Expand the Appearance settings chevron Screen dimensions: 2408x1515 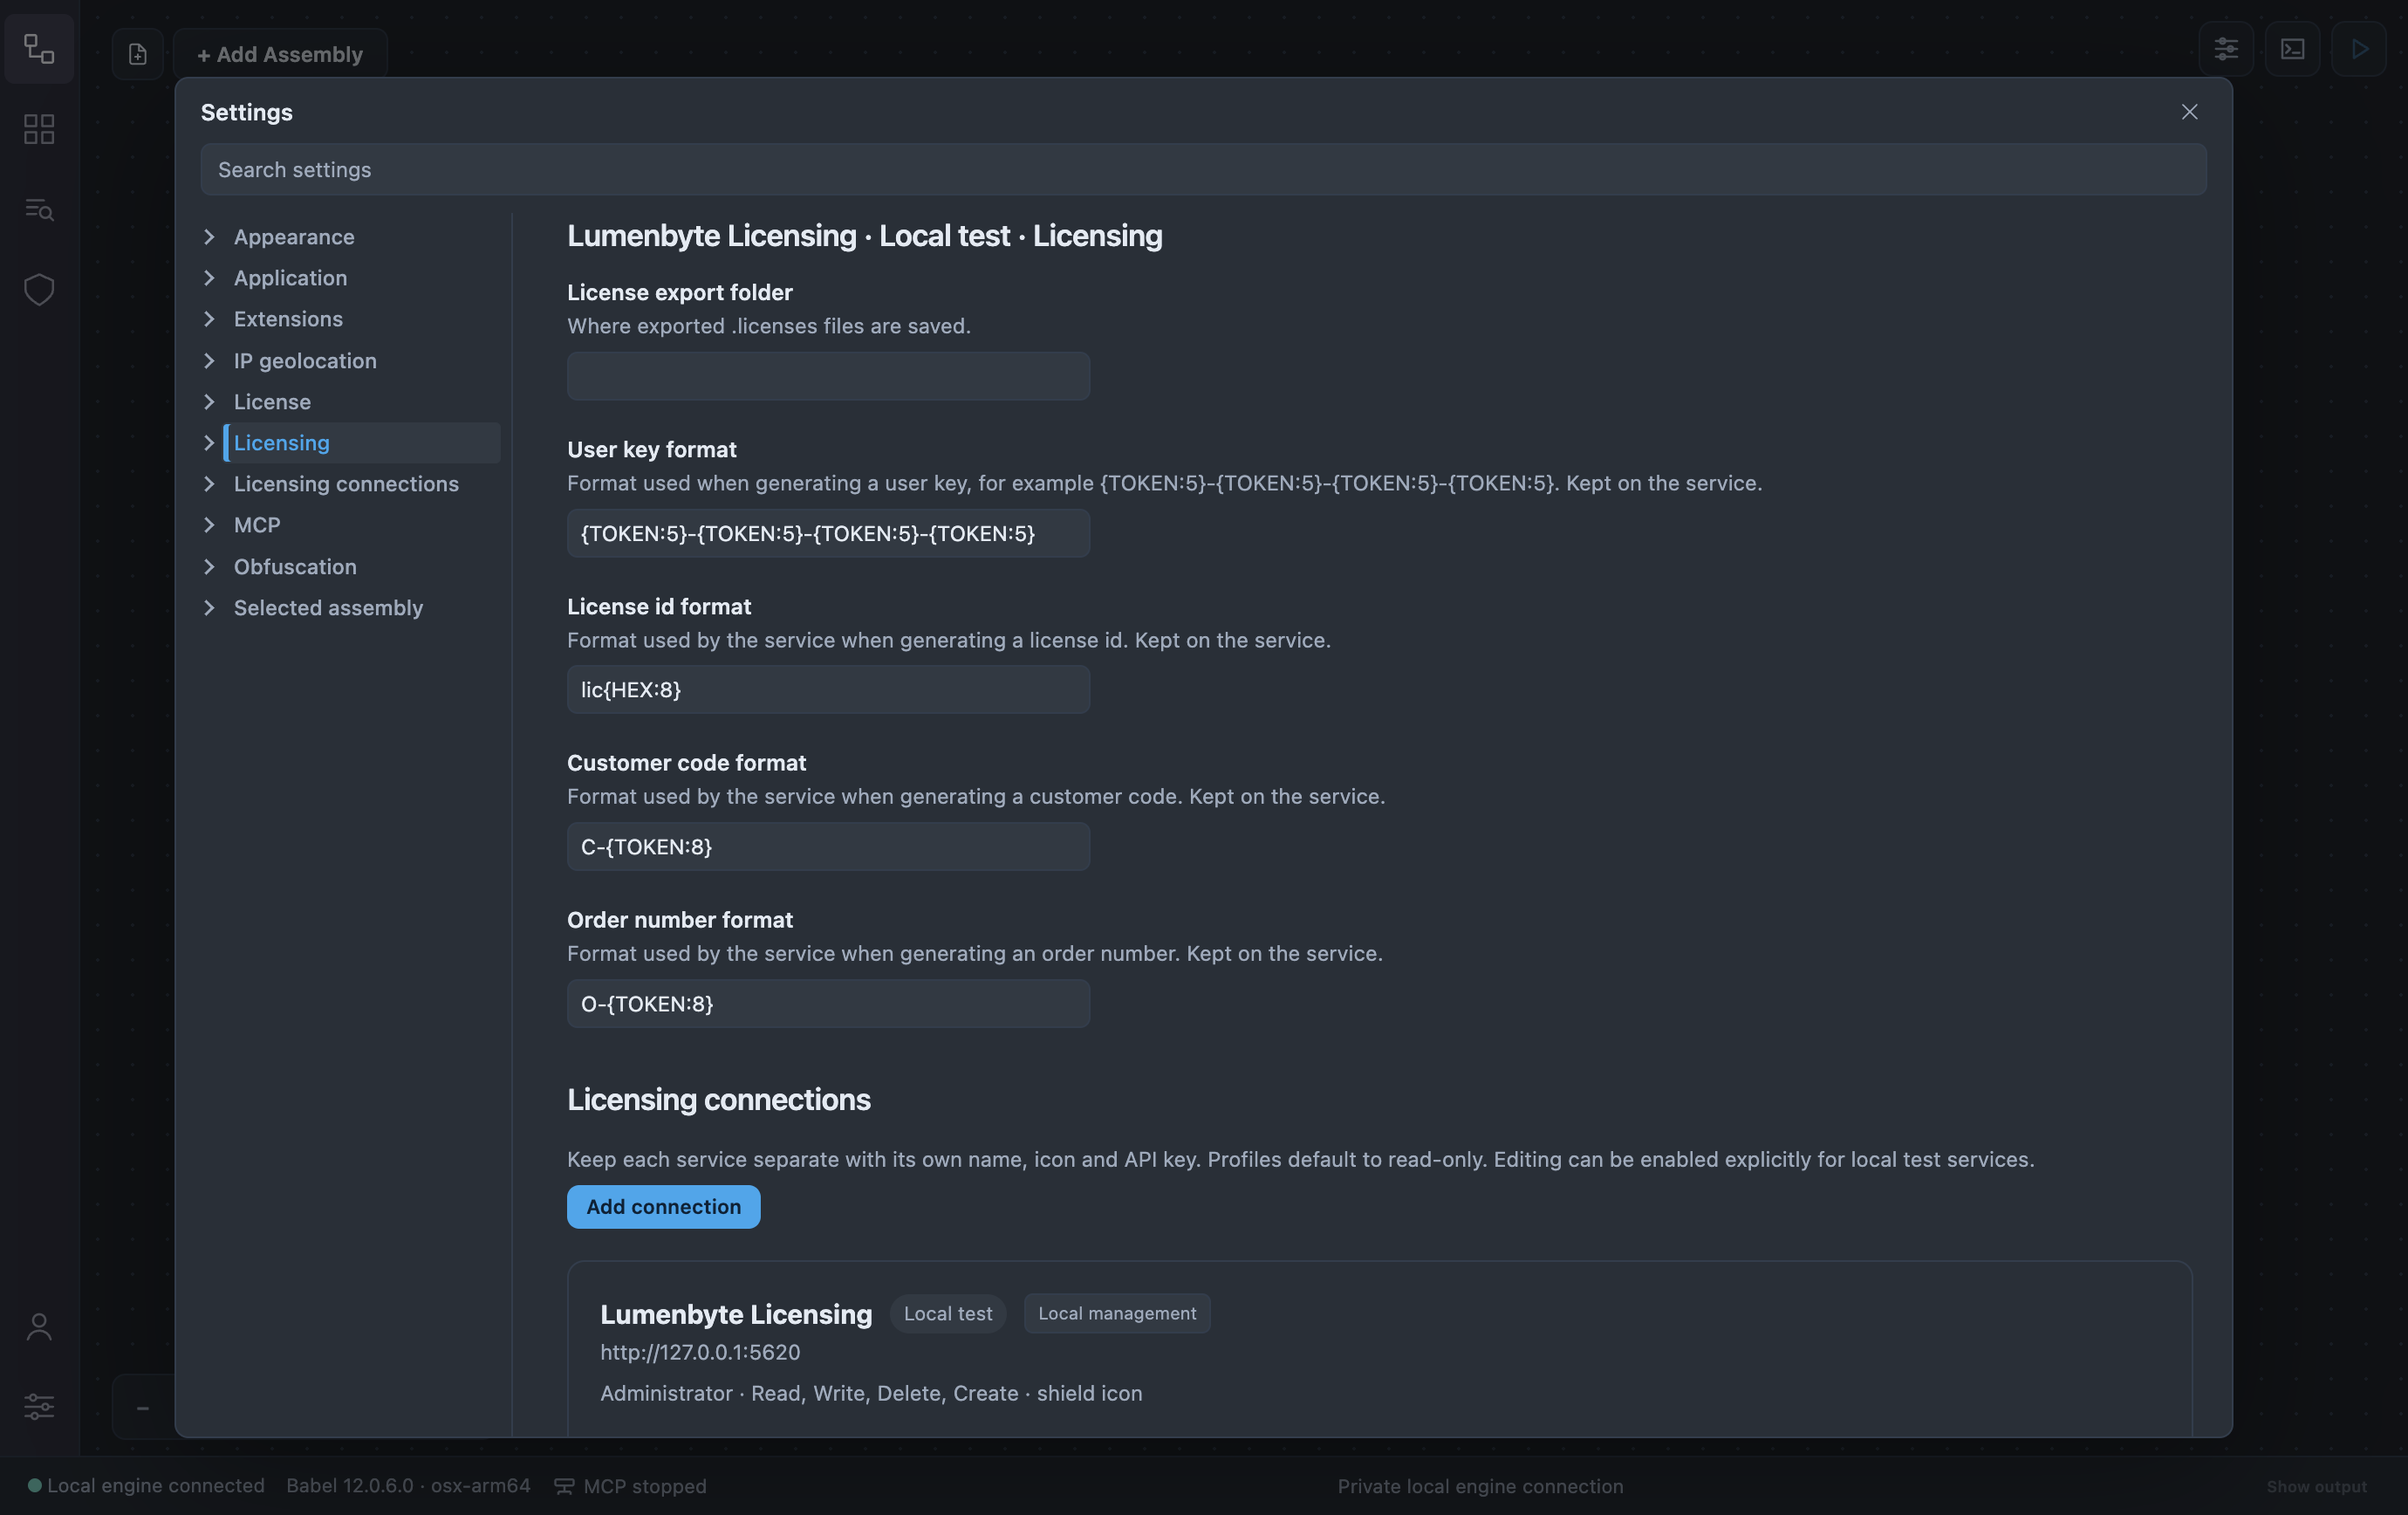209,237
